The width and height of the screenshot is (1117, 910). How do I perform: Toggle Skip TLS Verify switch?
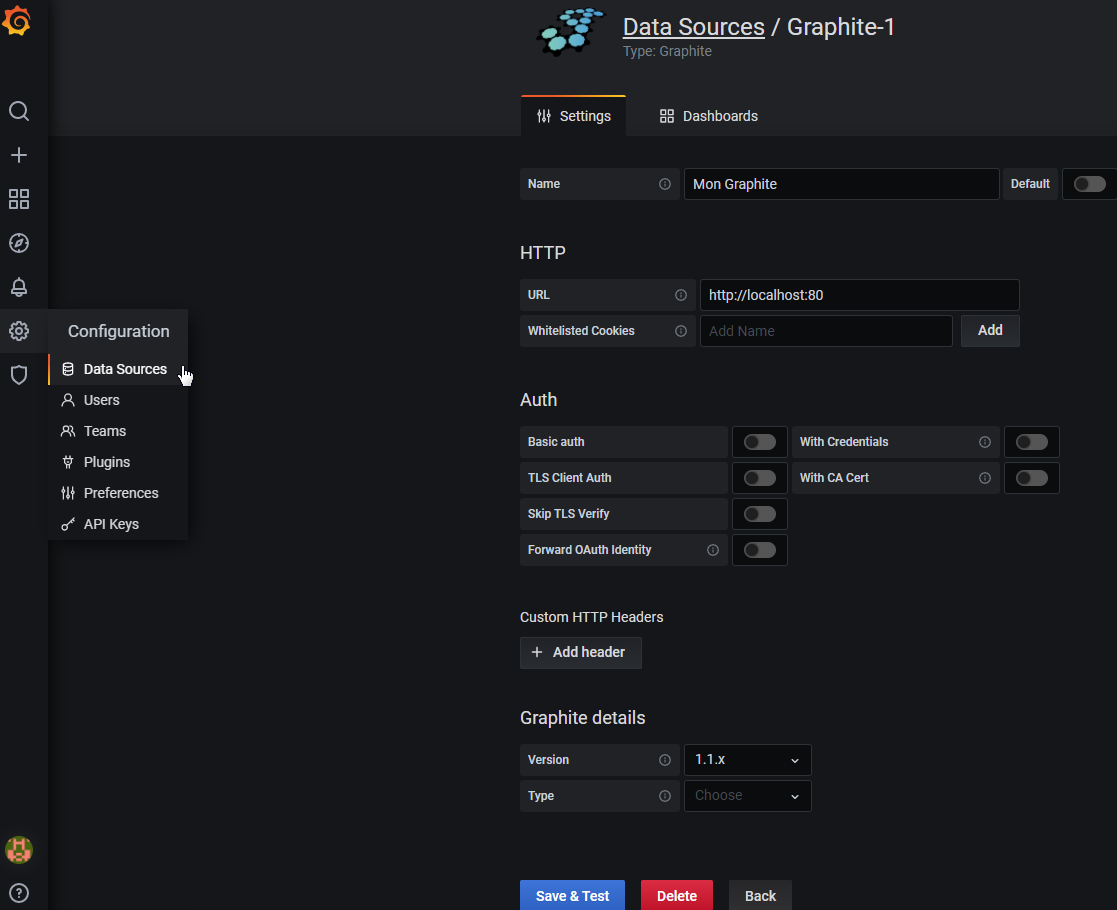click(759, 514)
